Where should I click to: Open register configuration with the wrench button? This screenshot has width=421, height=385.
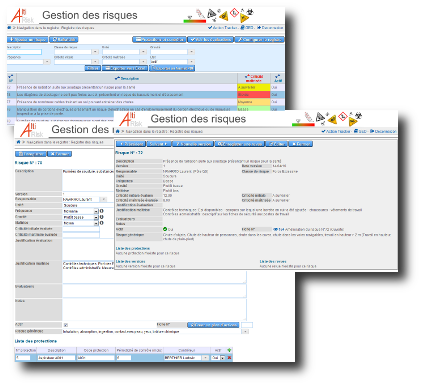coord(260,40)
